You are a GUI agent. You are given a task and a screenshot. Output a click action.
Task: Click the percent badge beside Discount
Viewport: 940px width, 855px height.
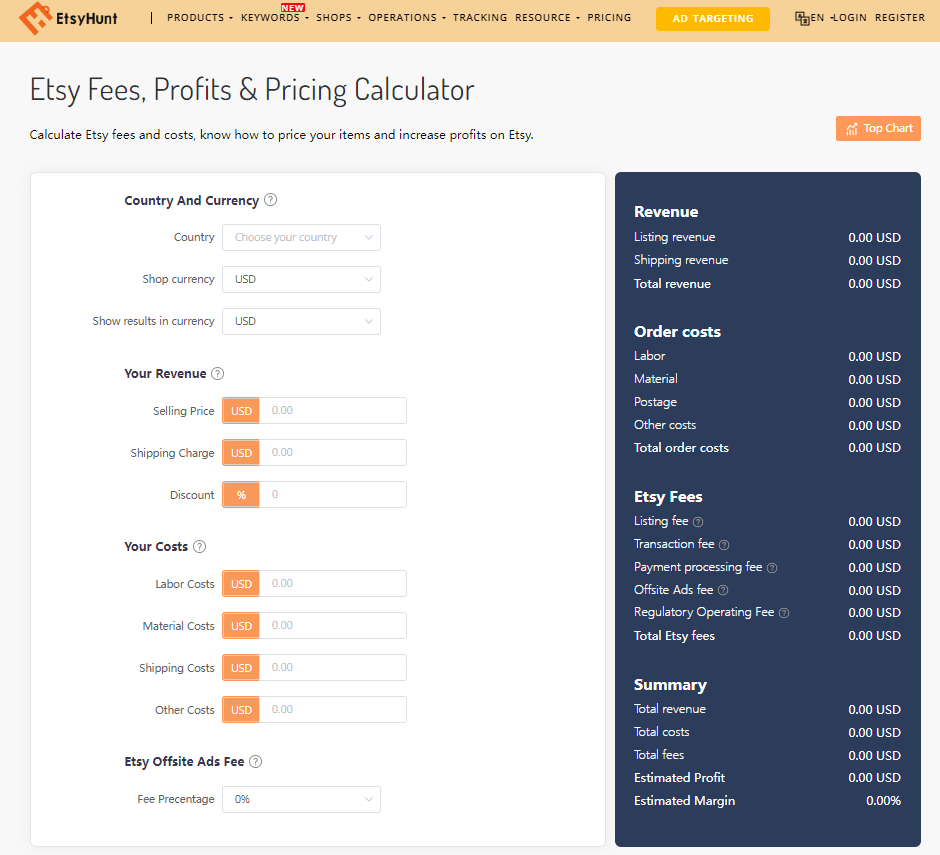pyautogui.click(x=240, y=494)
